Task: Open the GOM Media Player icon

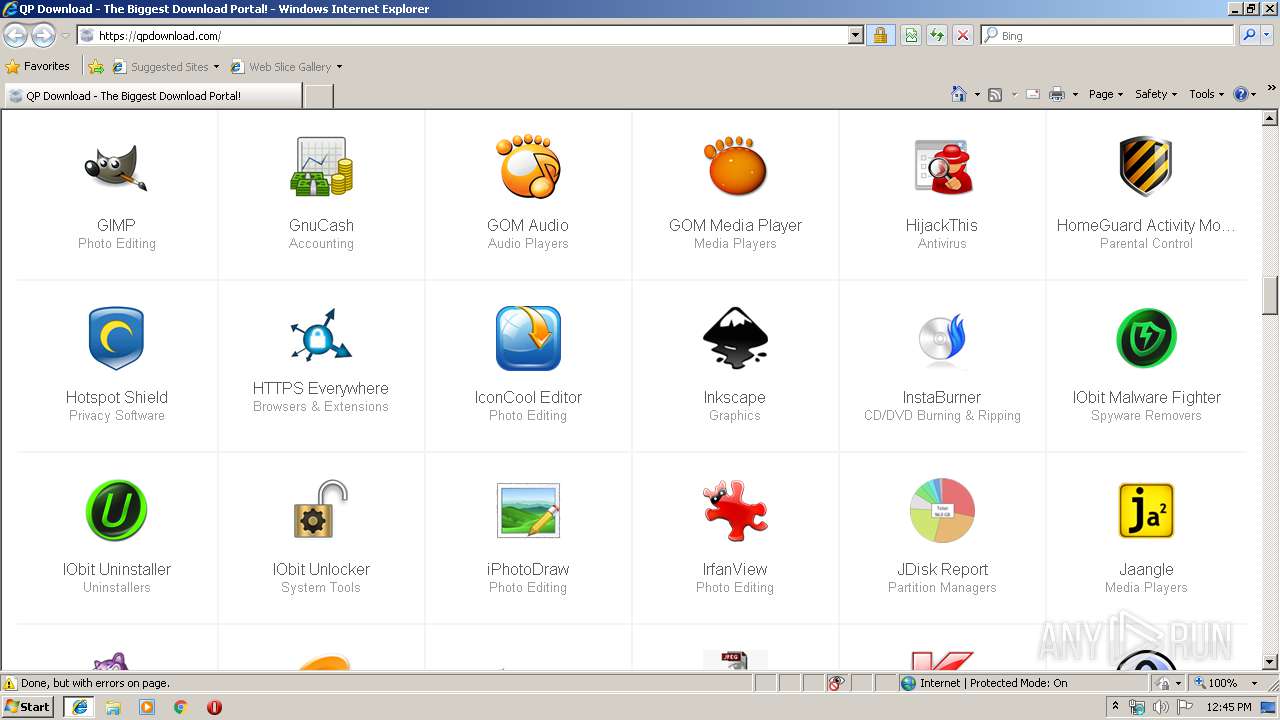Action: click(x=735, y=167)
